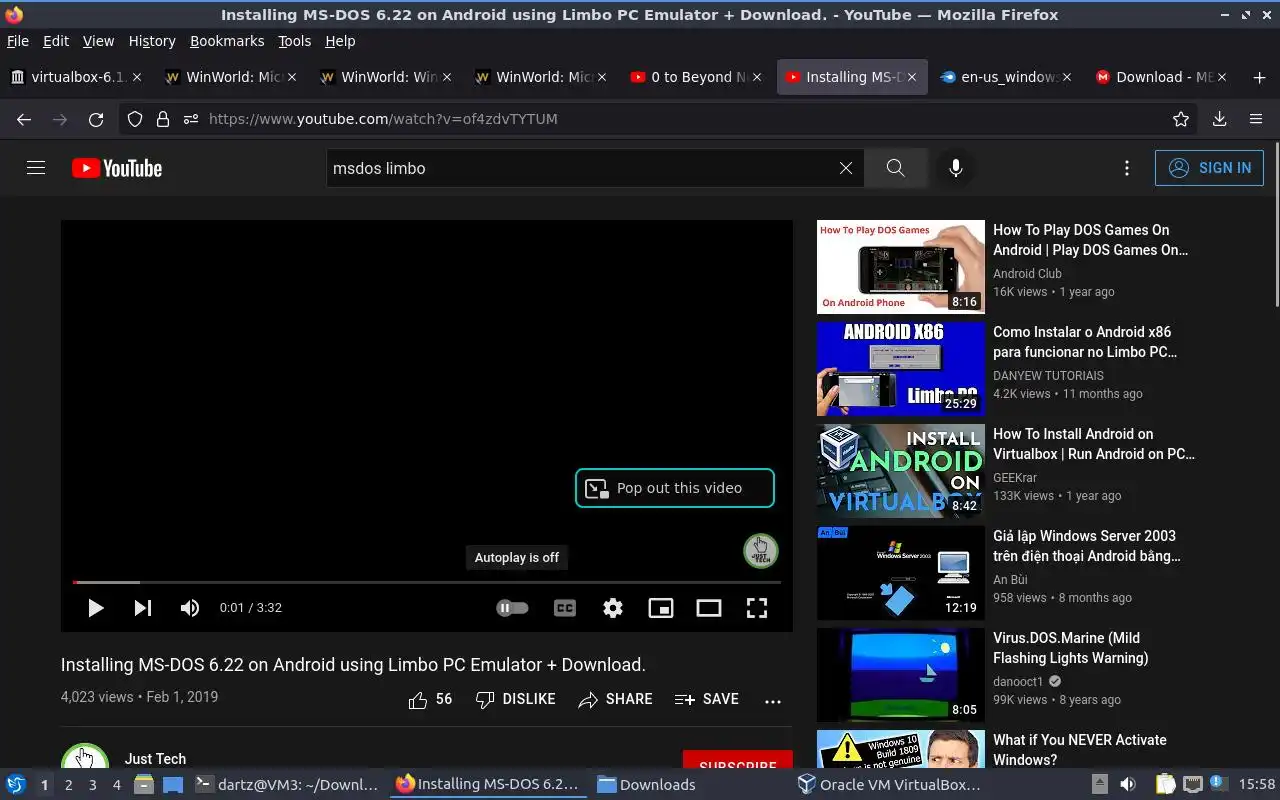Bookmark this page with star

(1181, 119)
